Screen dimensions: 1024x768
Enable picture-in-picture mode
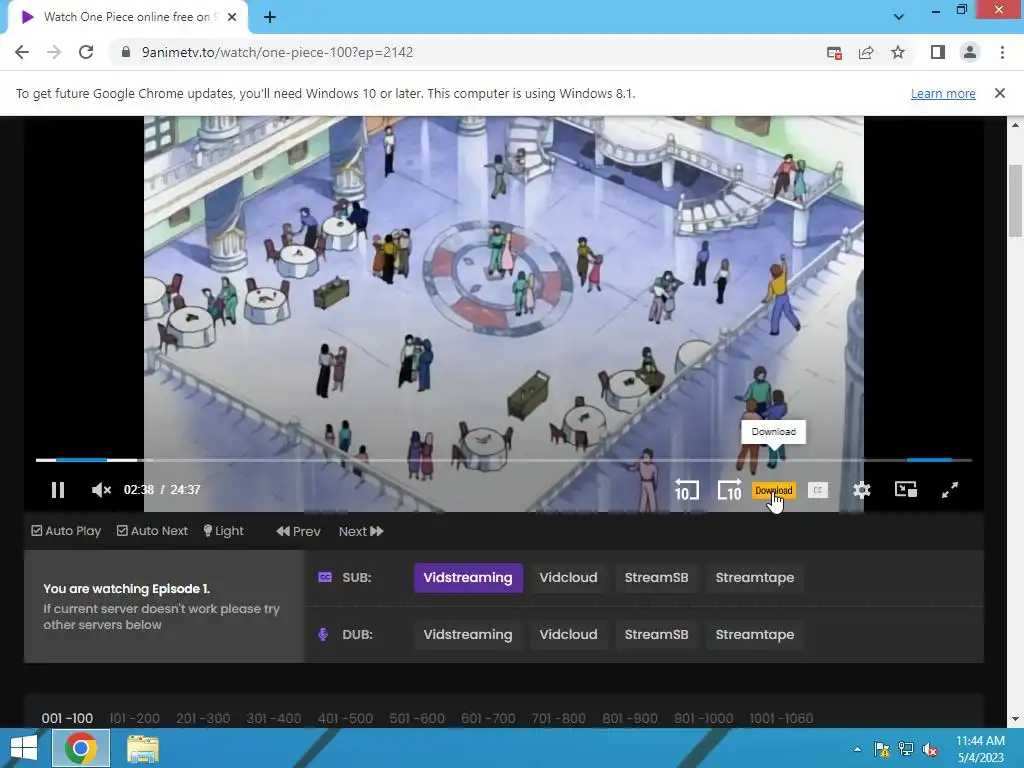[906, 489]
